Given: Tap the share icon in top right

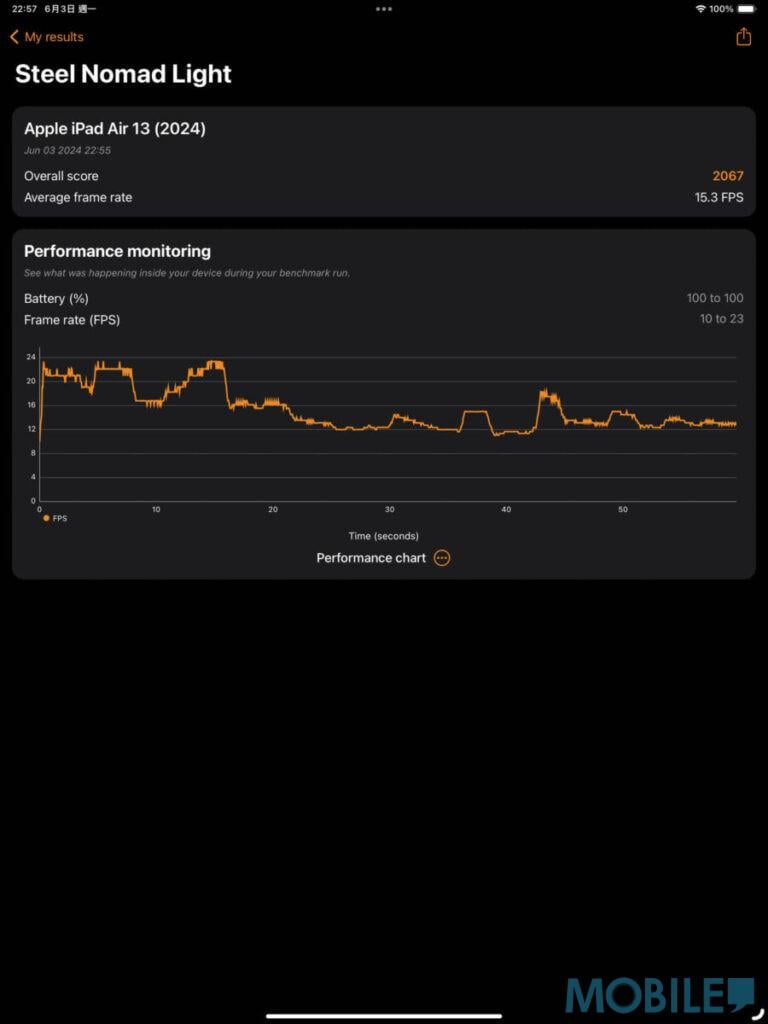Looking at the screenshot, I should 743,37.
